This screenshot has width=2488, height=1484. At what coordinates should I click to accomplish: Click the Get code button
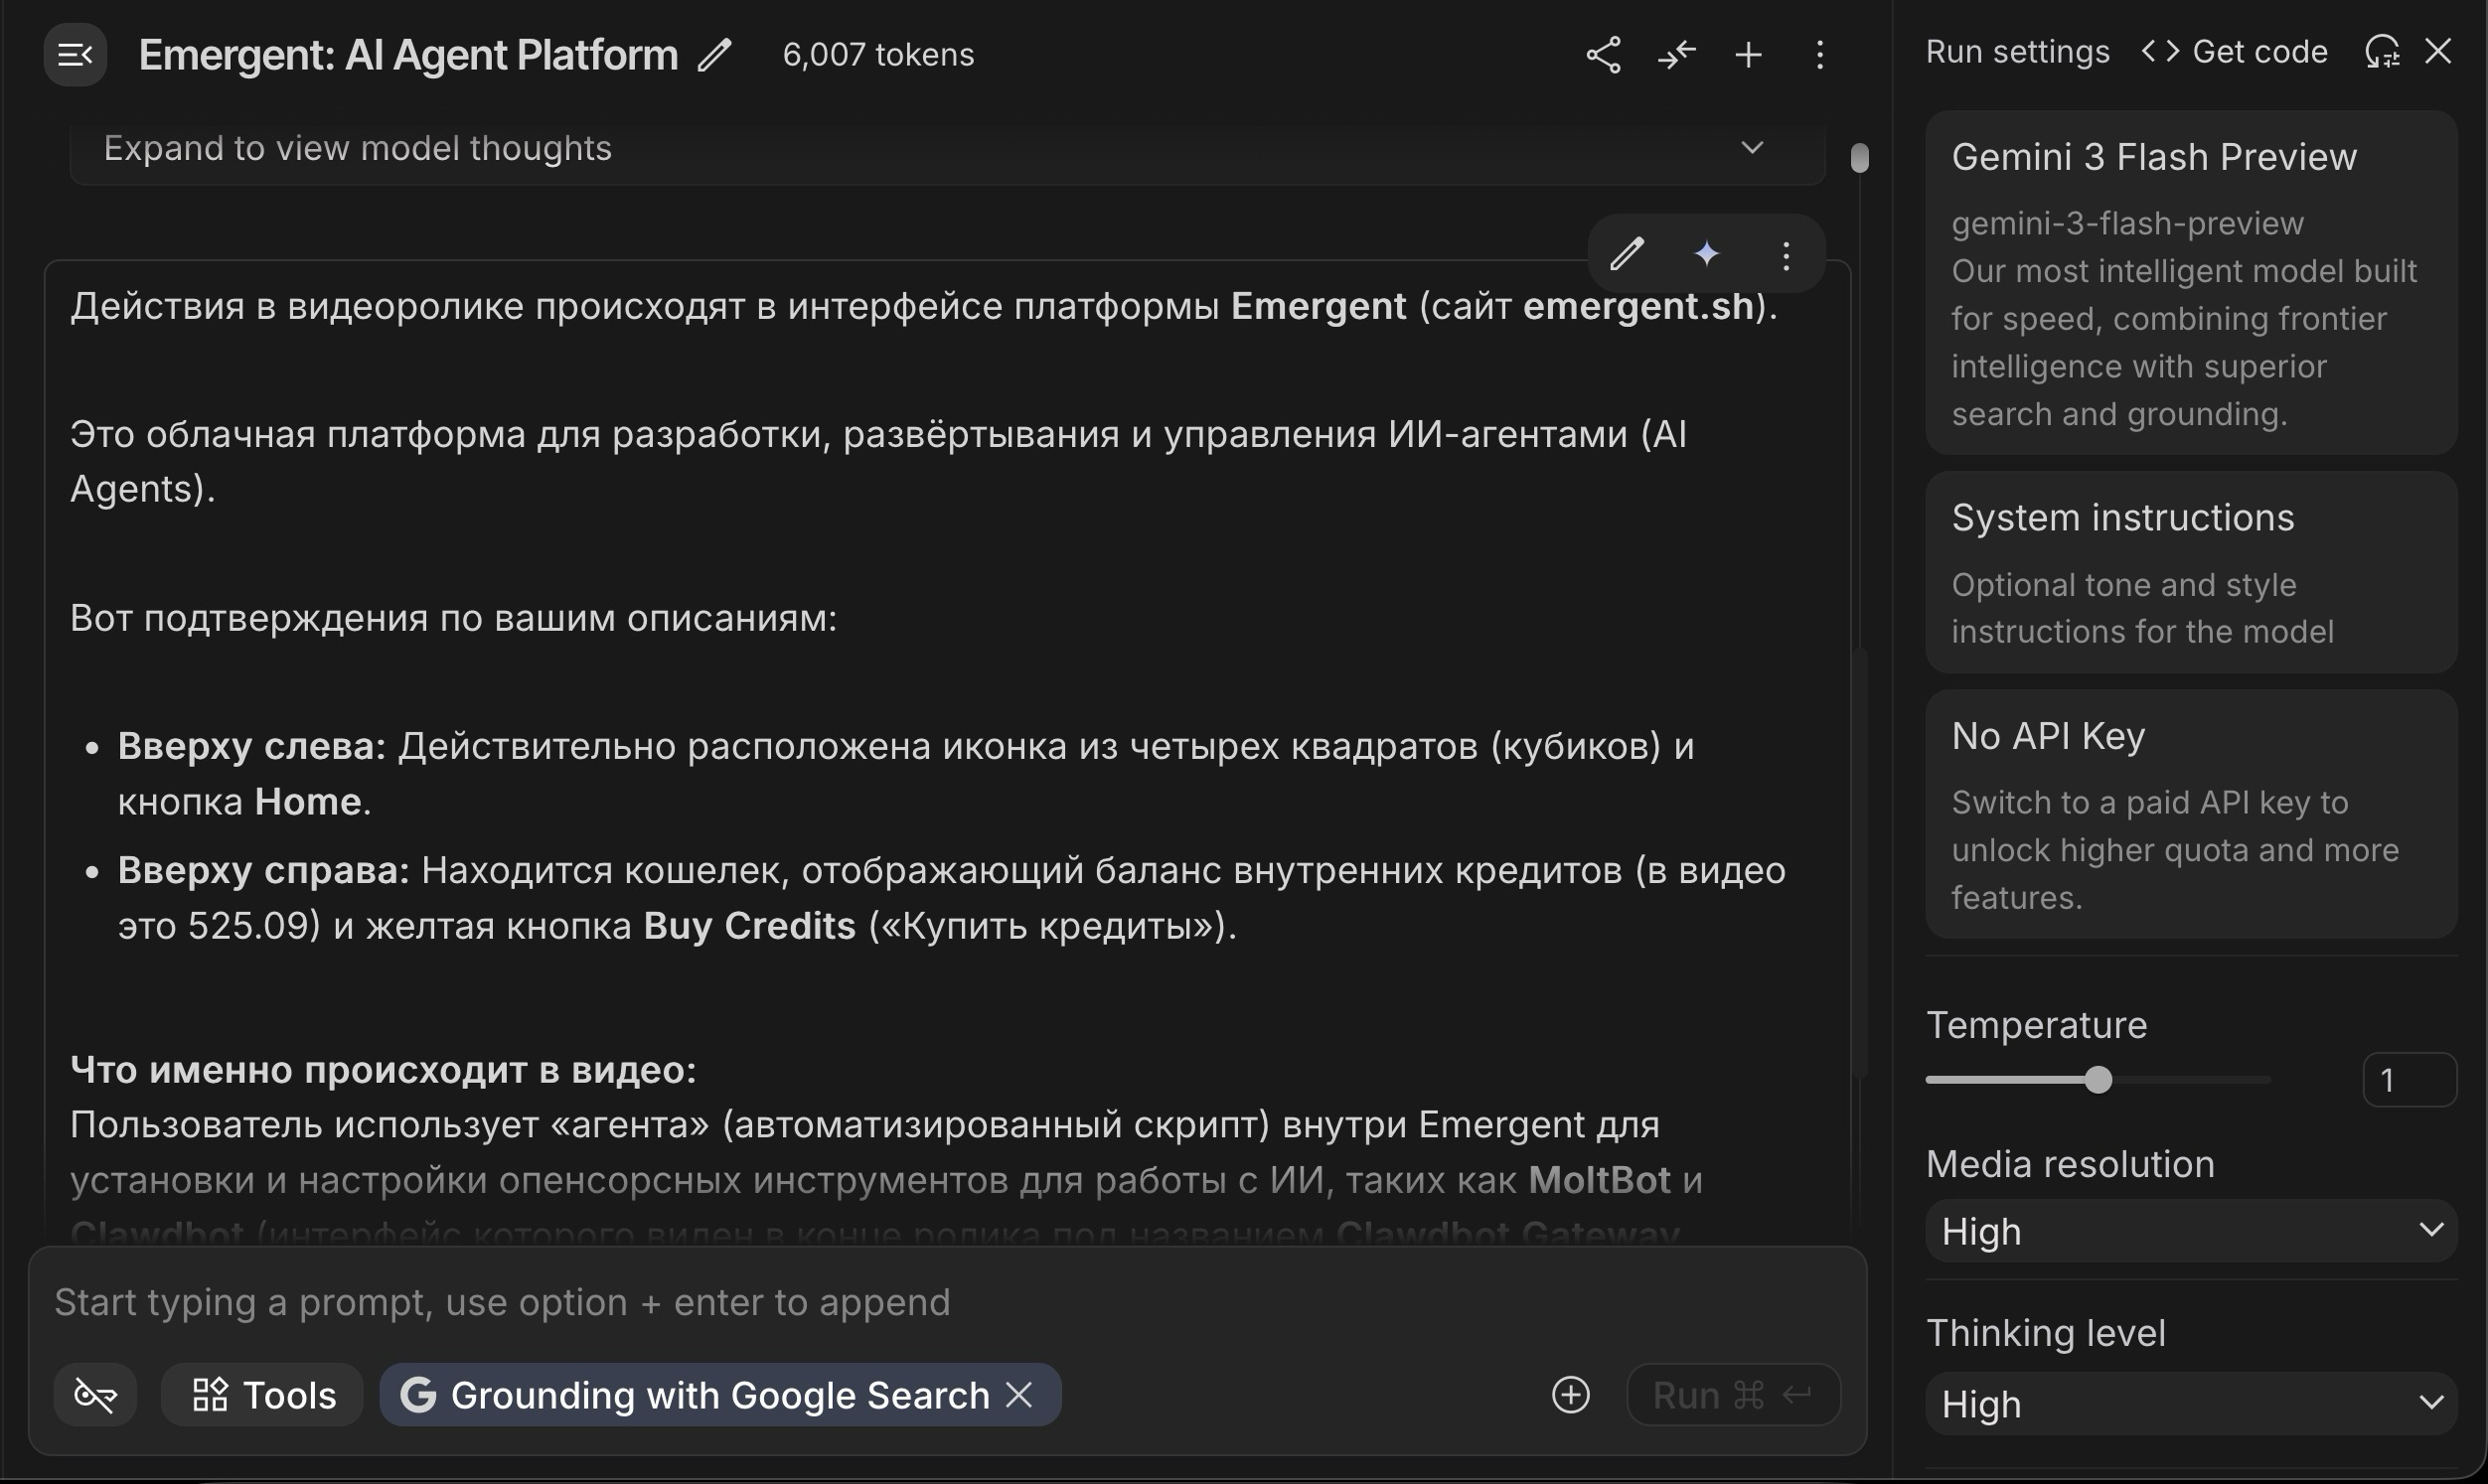tap(2235, 52)
